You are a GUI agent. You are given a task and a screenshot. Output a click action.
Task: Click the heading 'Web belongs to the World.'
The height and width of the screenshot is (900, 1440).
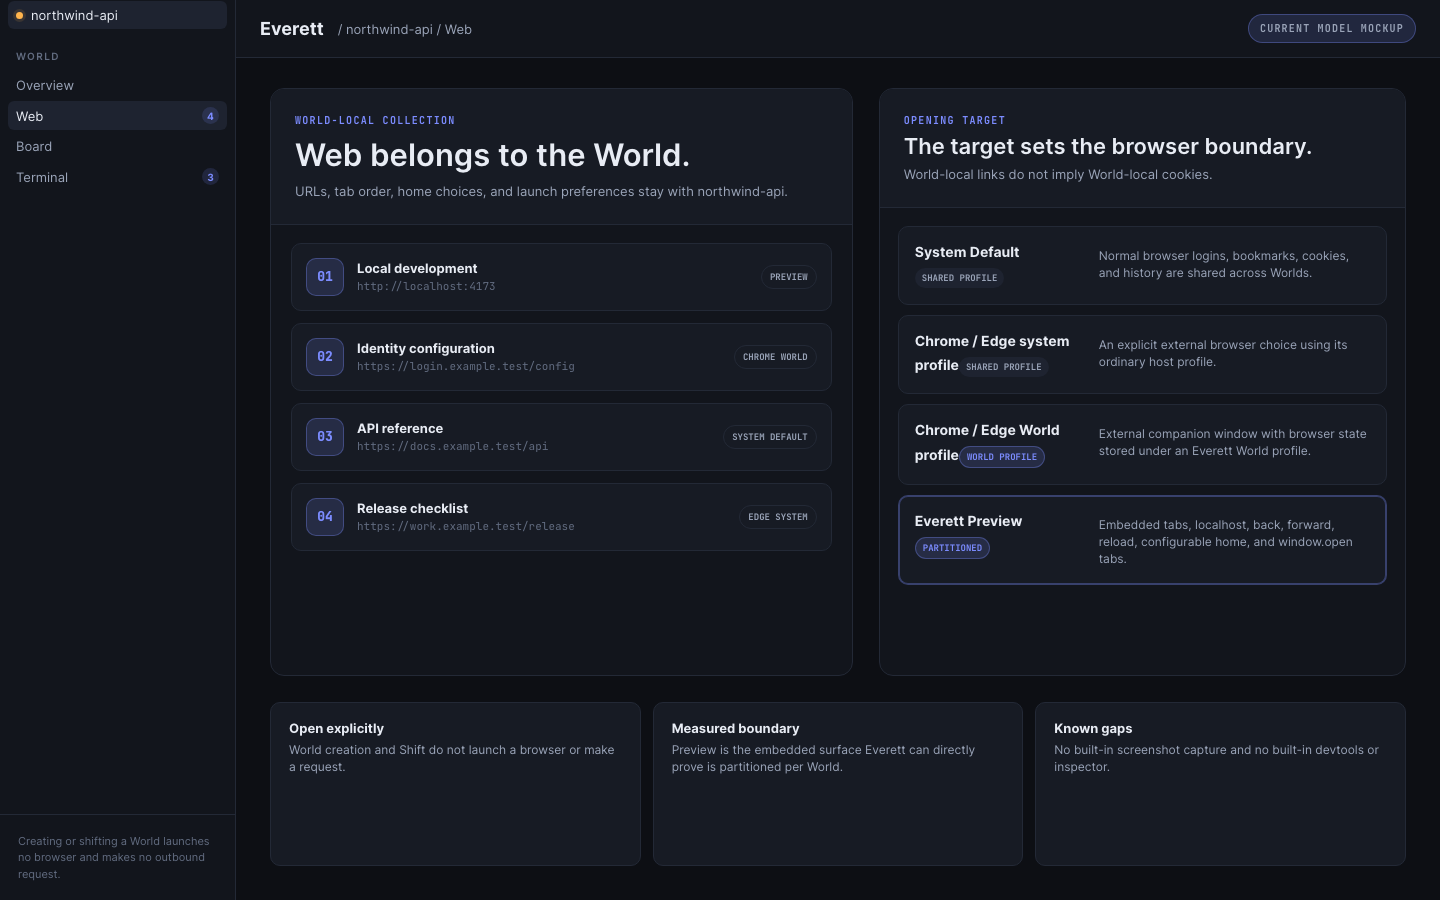(492, 155)
